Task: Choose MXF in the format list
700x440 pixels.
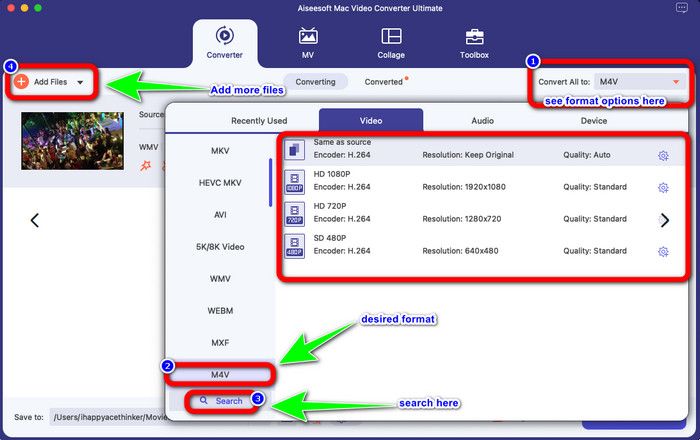Action: click(x=220, y=343)
